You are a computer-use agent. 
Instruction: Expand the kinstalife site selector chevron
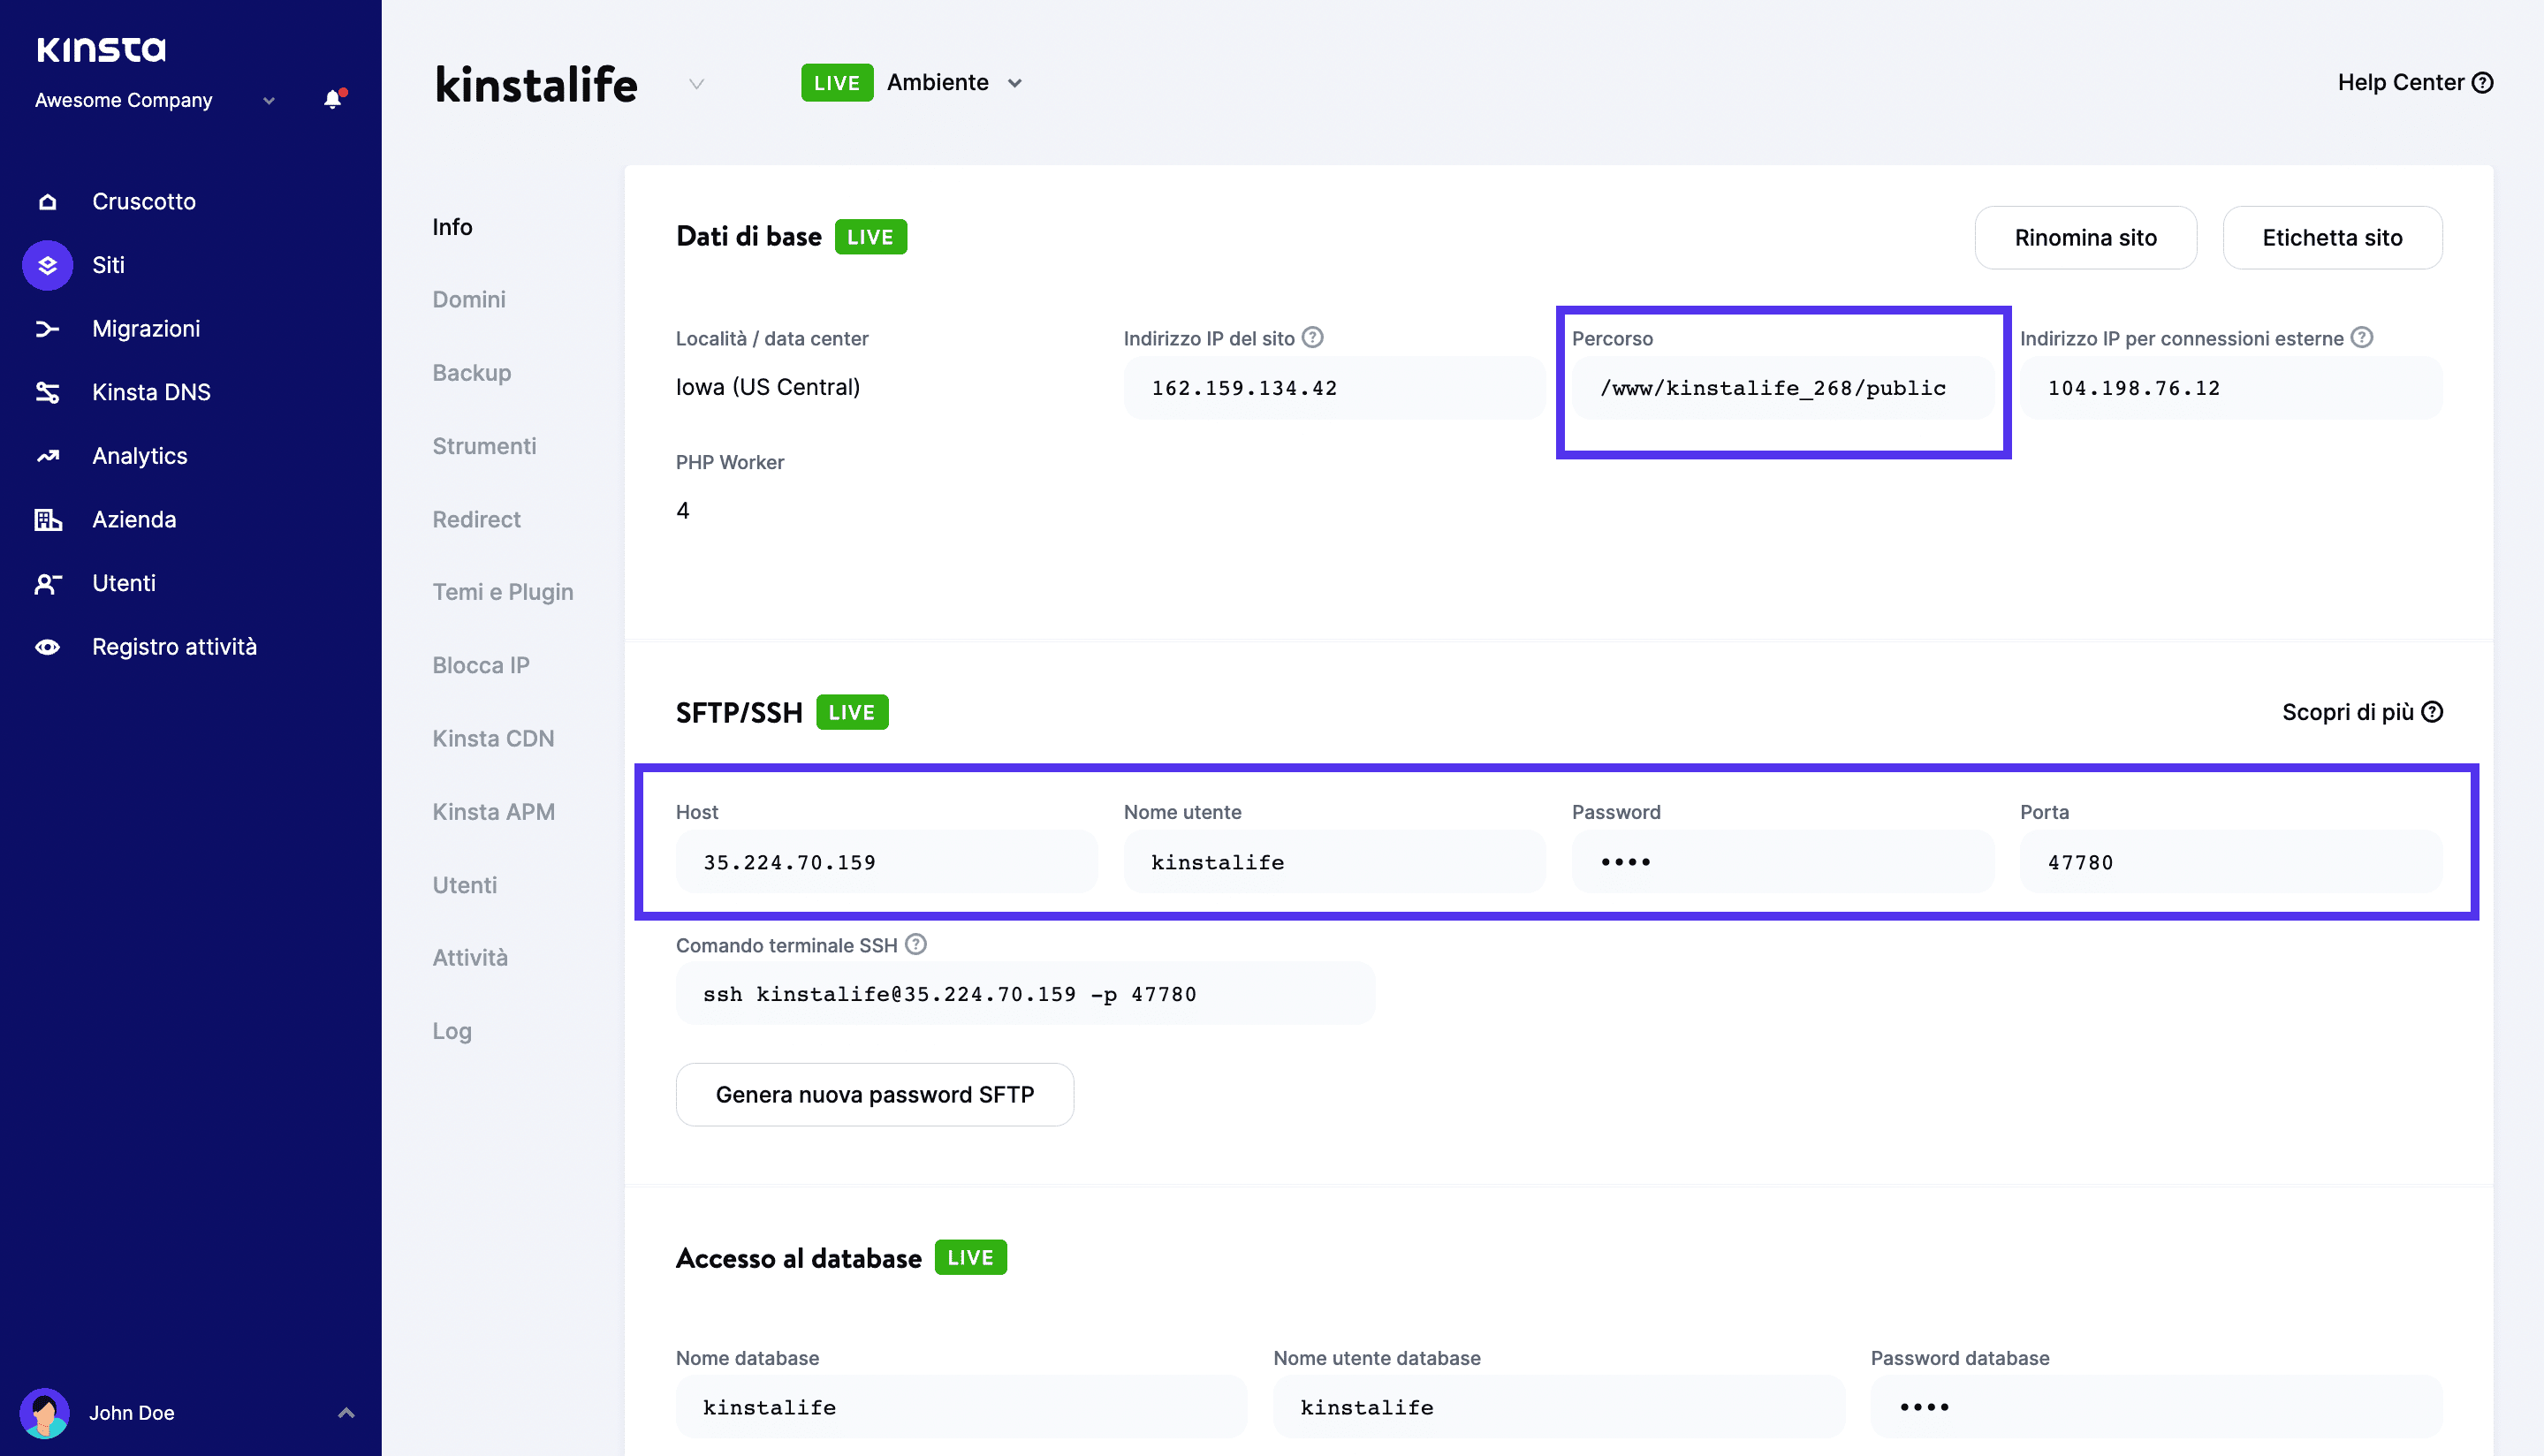click(695, 84)
